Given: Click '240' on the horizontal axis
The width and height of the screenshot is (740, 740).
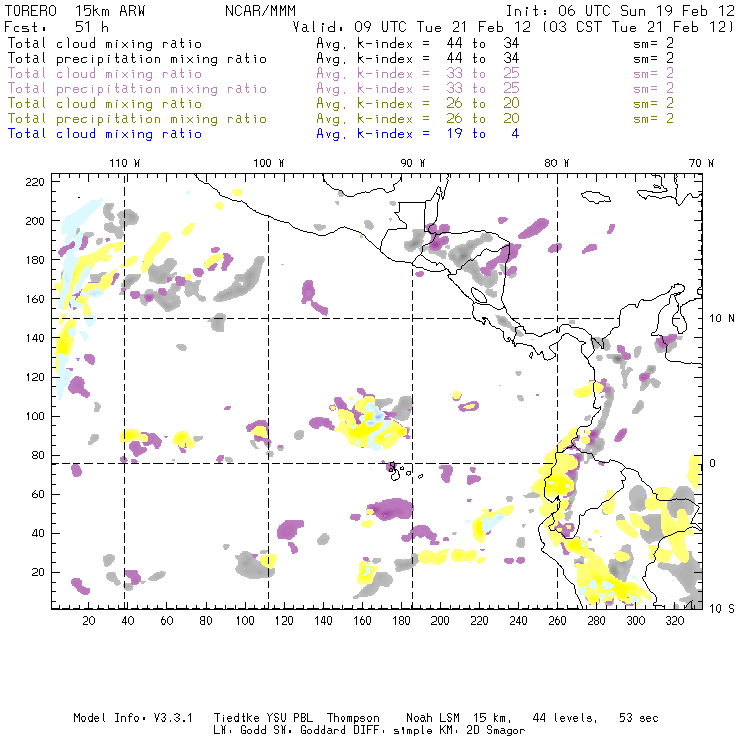Looking at the screenshot, I should pos(518,621).
